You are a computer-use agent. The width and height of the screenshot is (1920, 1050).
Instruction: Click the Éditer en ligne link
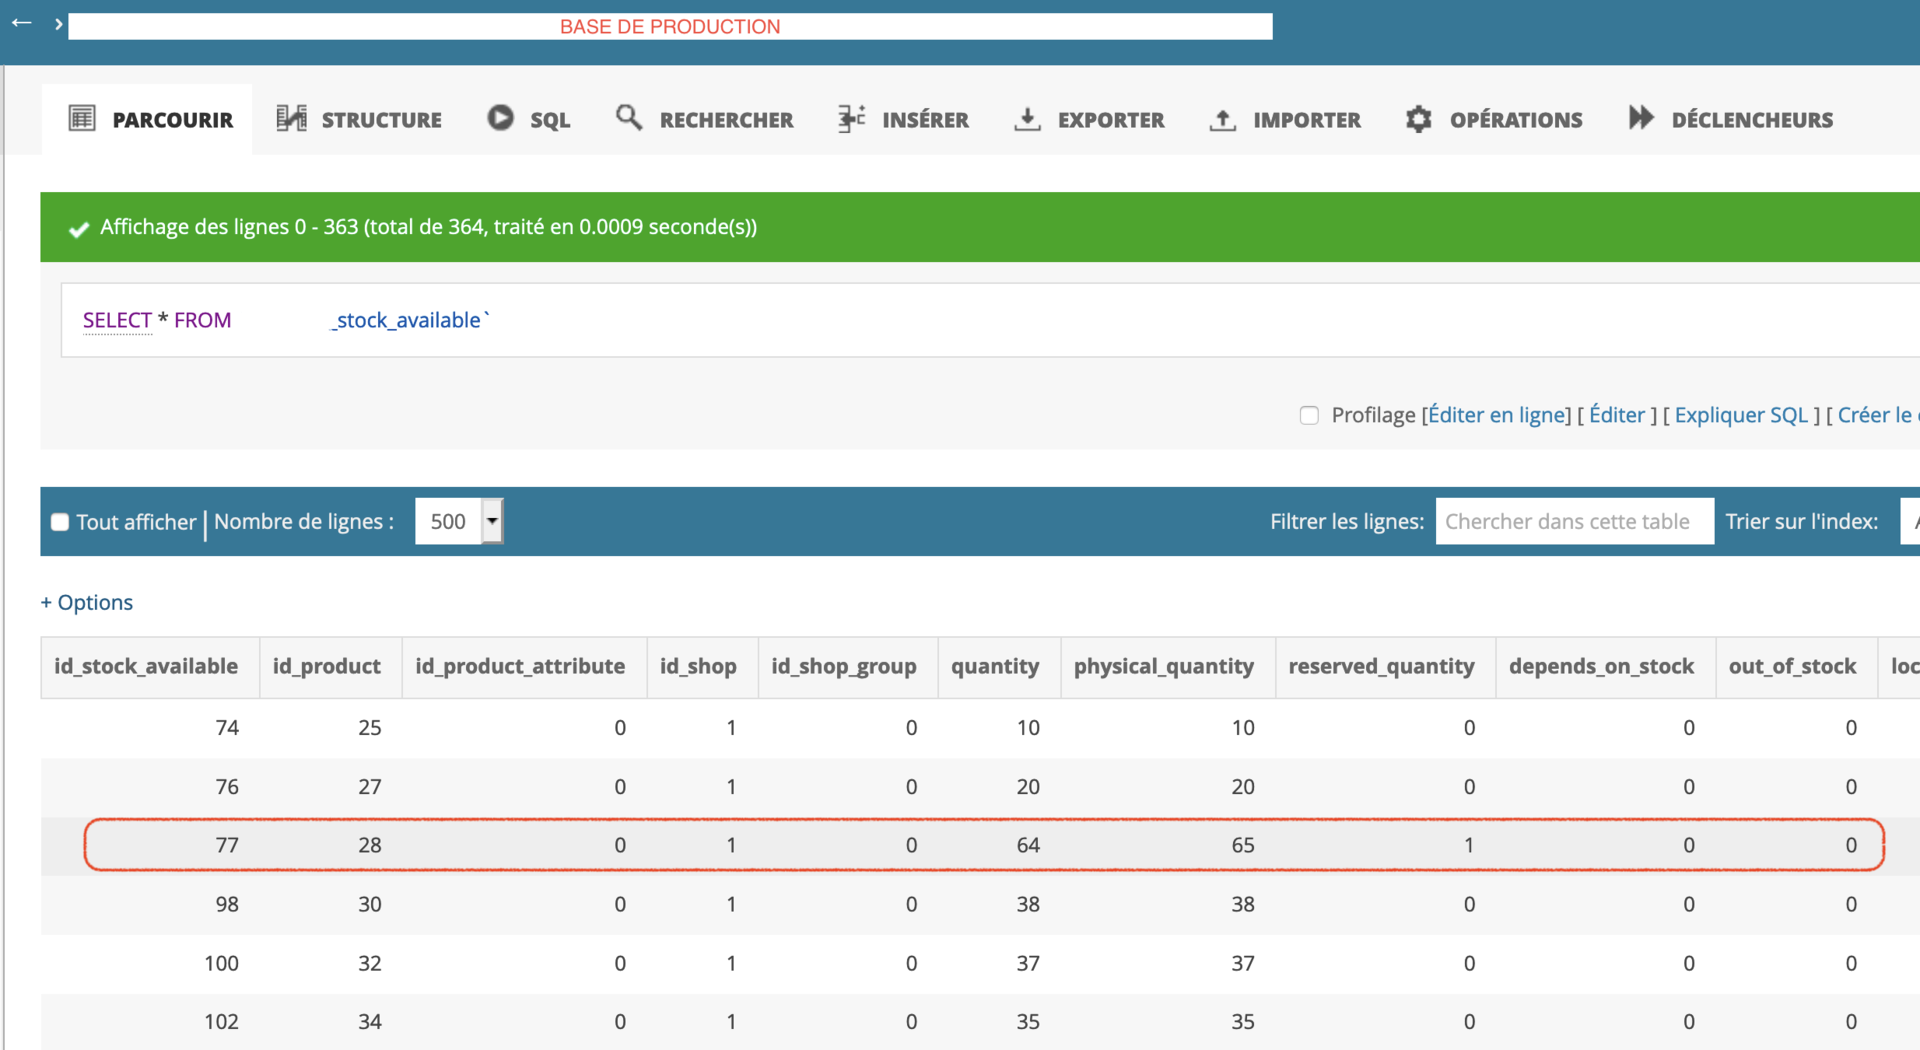pyautogui.click(x=1498, y=415)
